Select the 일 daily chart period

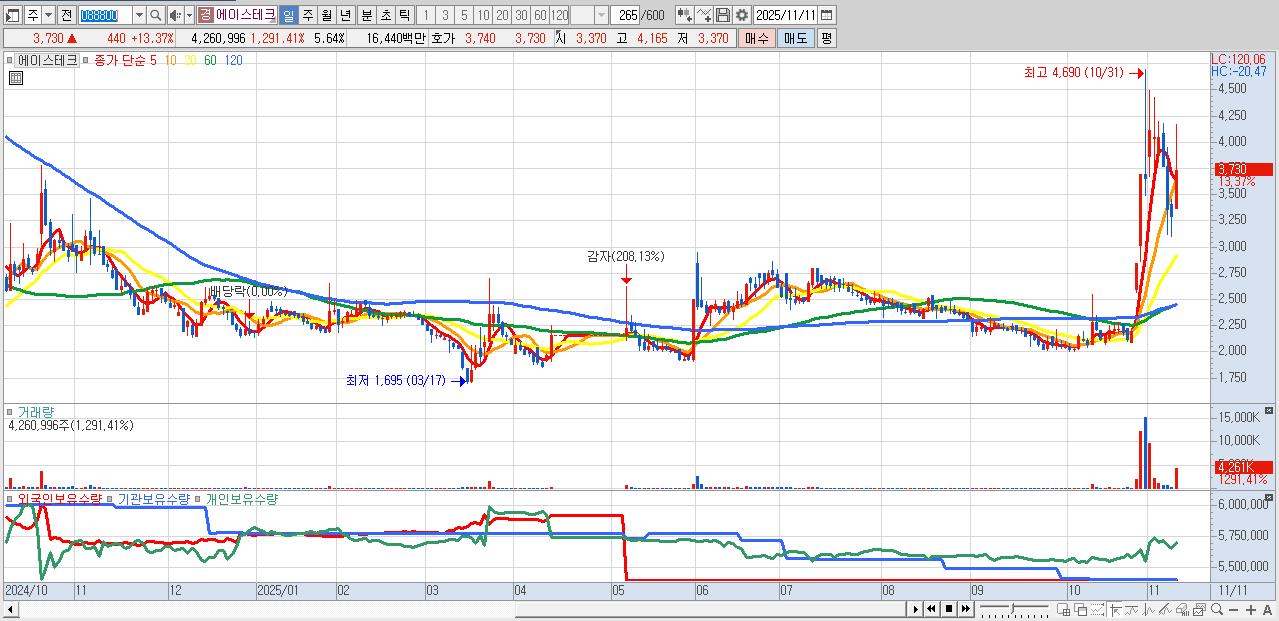click(288, 15)
